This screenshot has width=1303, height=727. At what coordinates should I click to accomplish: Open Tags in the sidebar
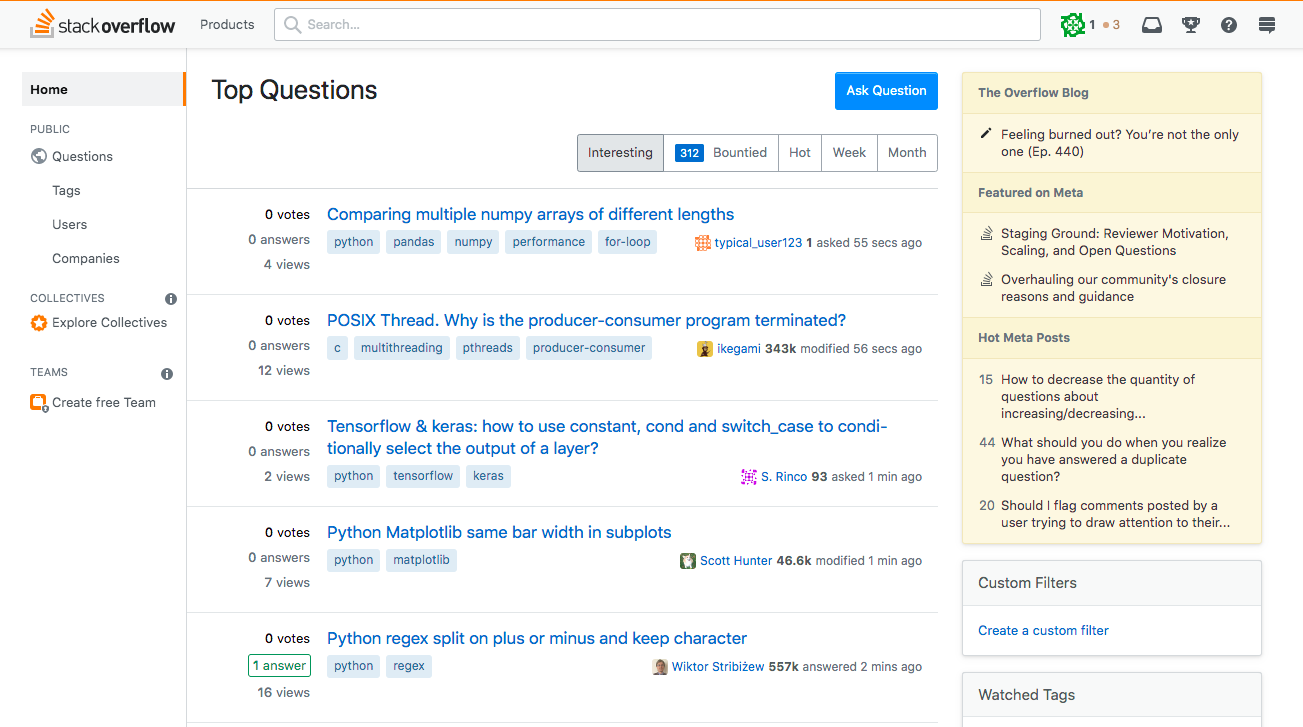[x=66, y=190]
